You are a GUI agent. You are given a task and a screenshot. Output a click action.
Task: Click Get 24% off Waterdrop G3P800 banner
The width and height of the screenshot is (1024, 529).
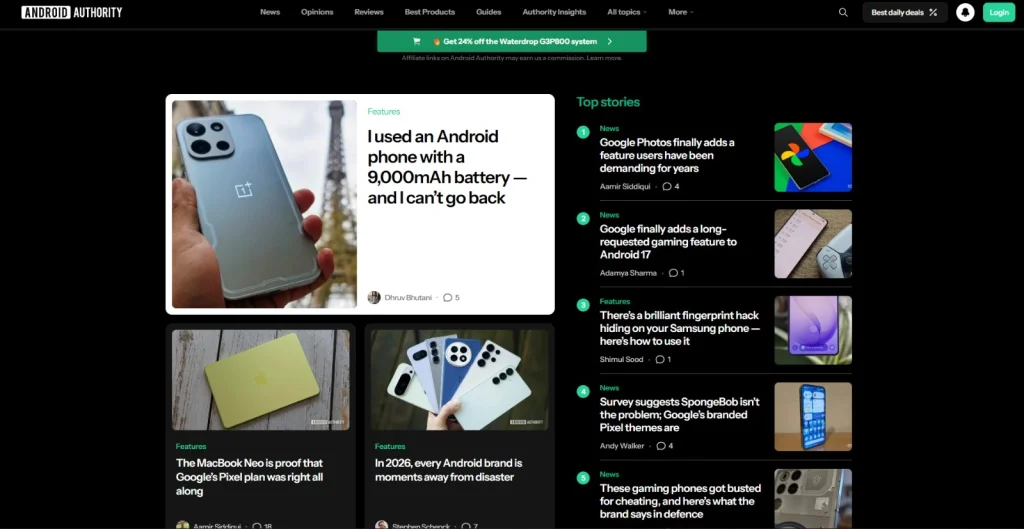511,41
